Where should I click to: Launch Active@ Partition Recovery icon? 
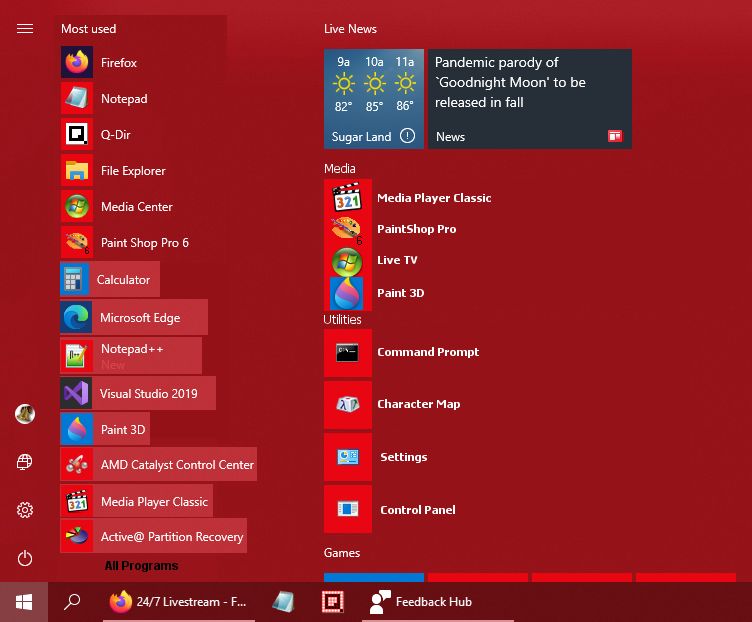(x=77, y=536)
